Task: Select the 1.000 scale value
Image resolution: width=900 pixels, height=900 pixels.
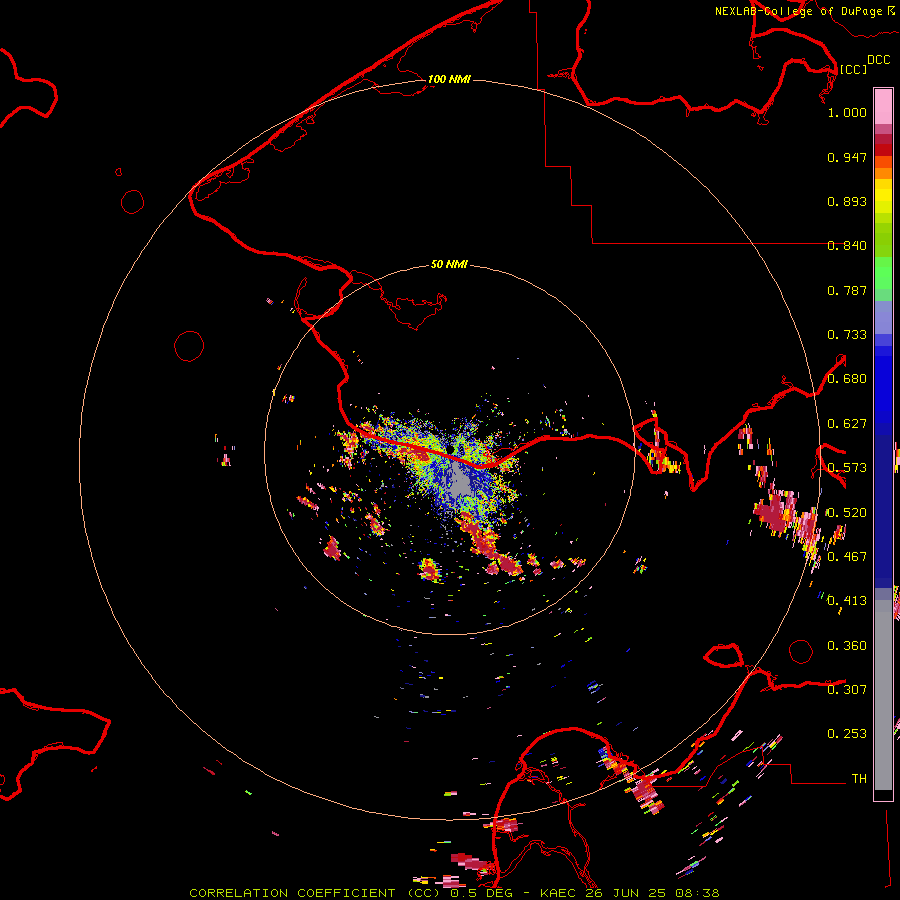Action: coord(847,112)
